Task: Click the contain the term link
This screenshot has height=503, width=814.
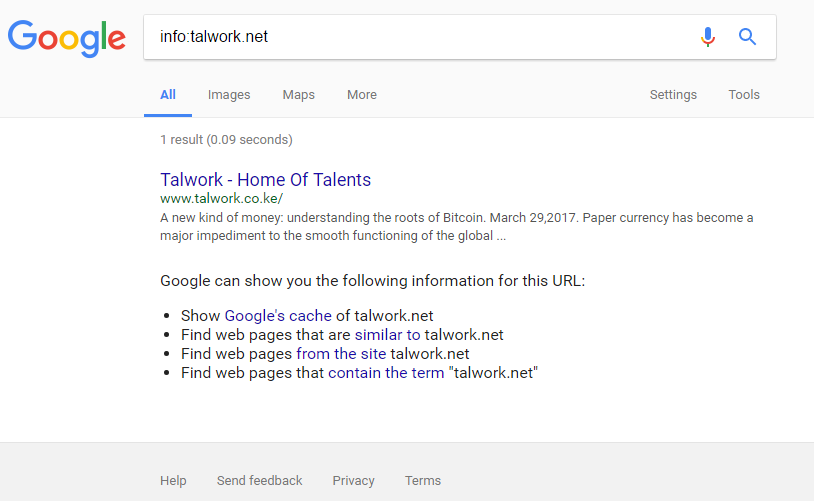Action: click(x=386, y=373)
